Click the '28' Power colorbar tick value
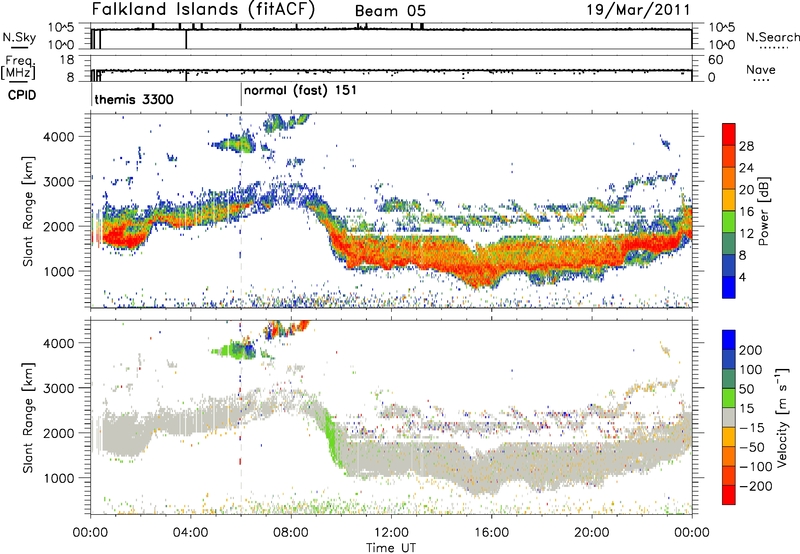Image resolution: width=800 pixels, height=554 pixels. click(746, 146)
